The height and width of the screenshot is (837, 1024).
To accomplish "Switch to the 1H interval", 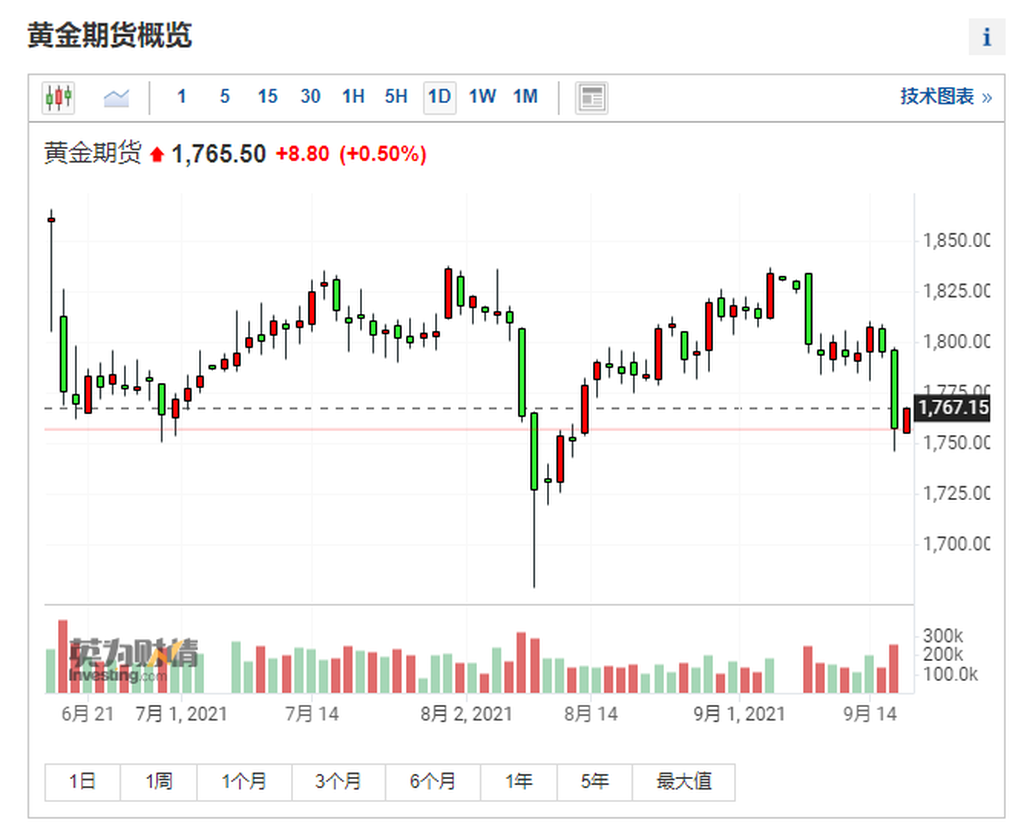I will pyautogui.click(x=353, y=97).
